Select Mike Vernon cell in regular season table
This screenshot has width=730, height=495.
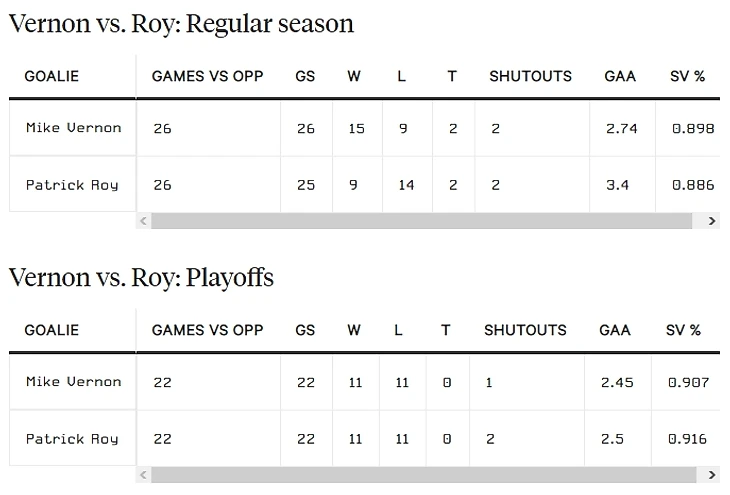(73, 128)
